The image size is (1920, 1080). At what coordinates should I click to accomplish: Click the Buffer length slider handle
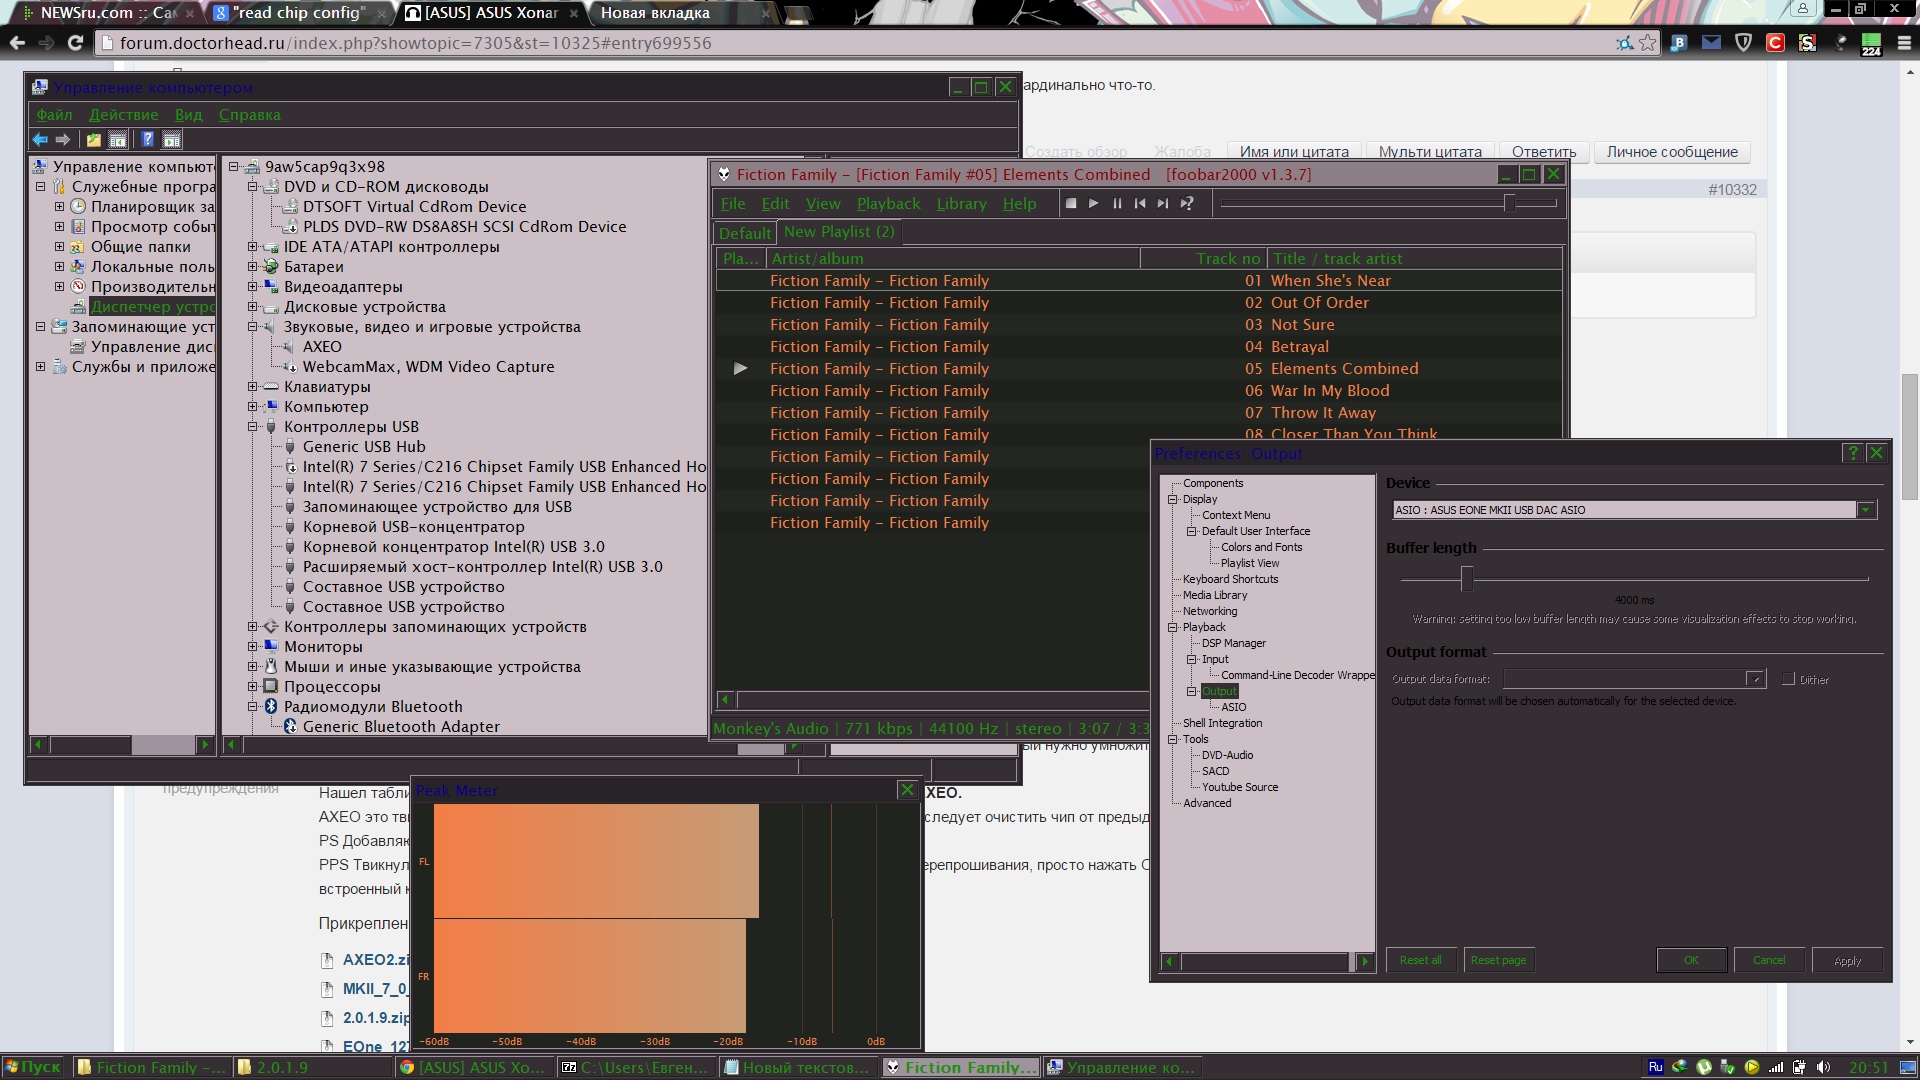pos(1467,578)
